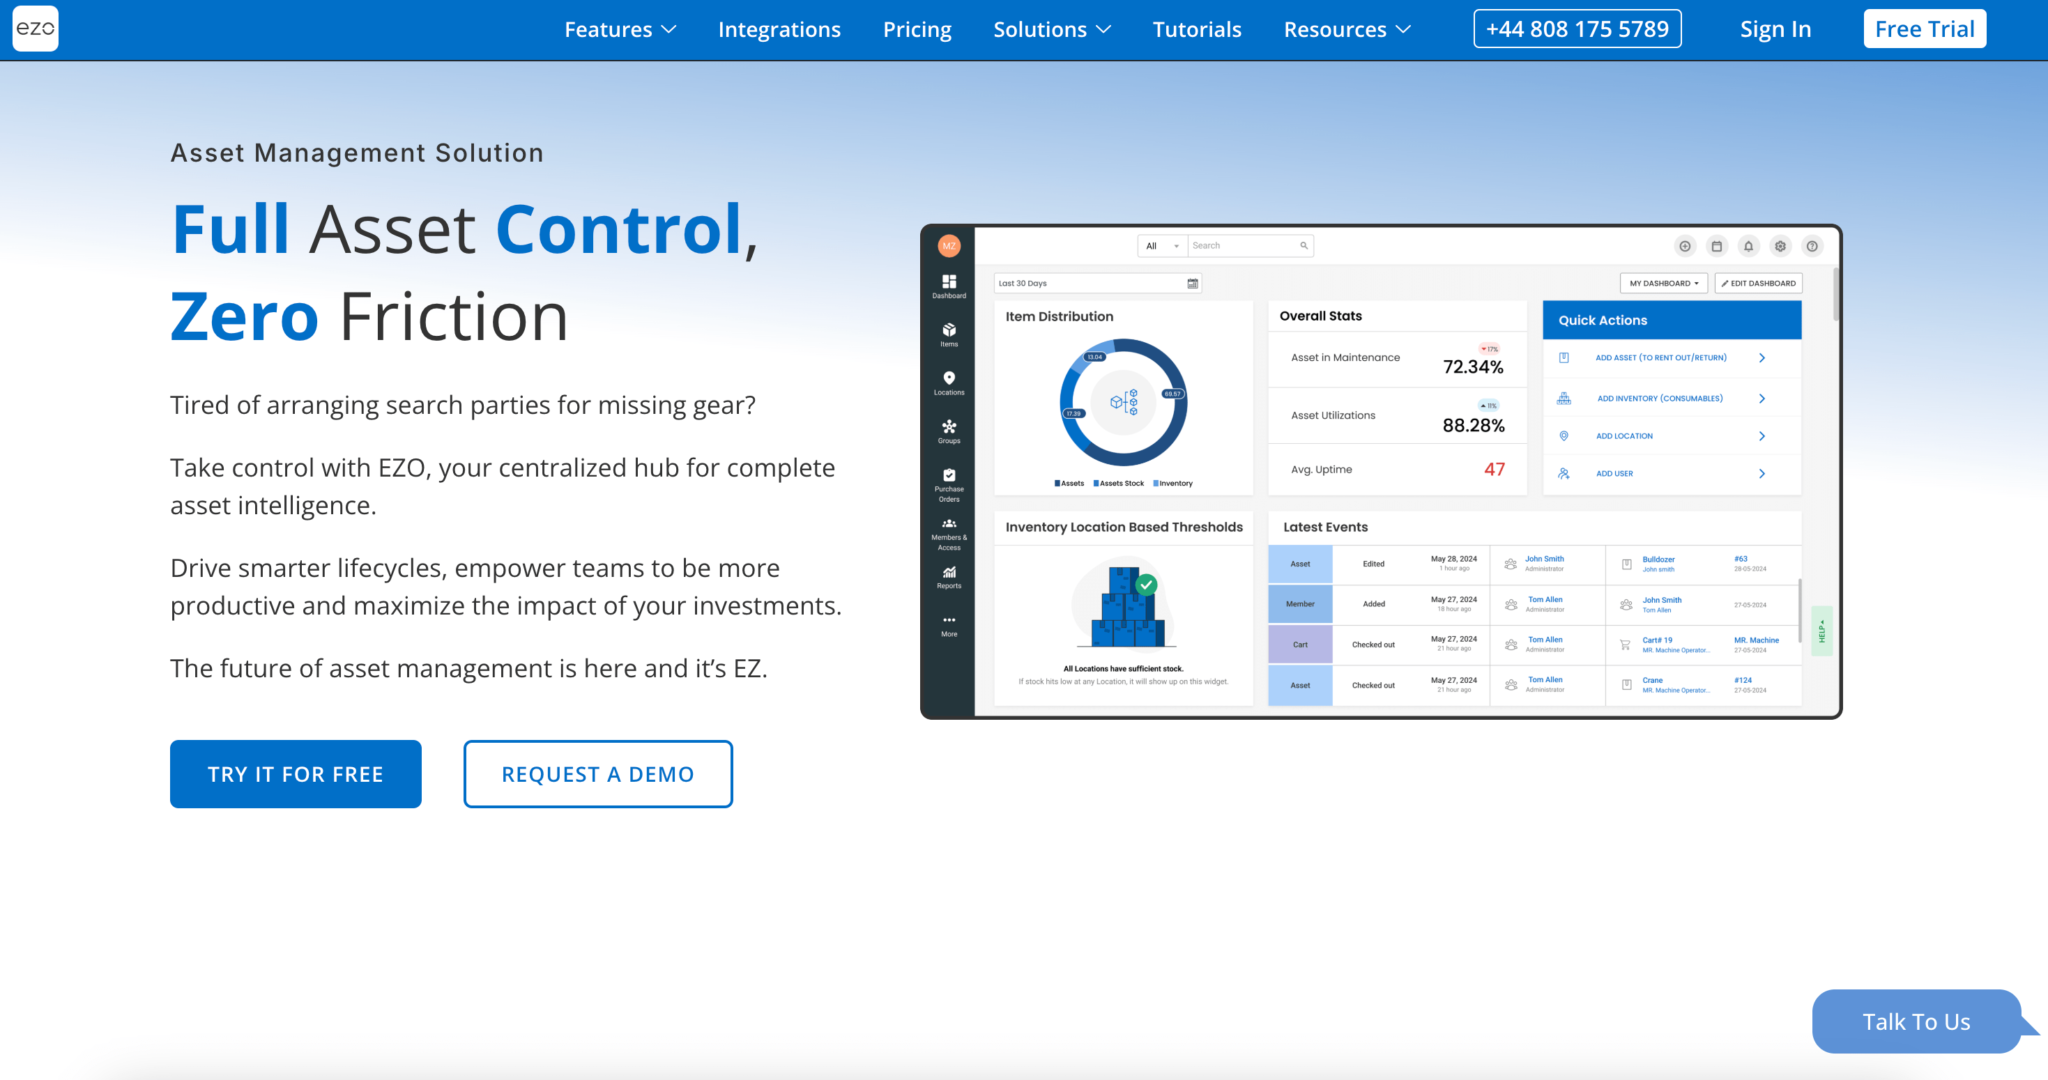Click the More ellipsis icon in sidebar
This screenshot has height=1080, width=2048.
(949, 620)
